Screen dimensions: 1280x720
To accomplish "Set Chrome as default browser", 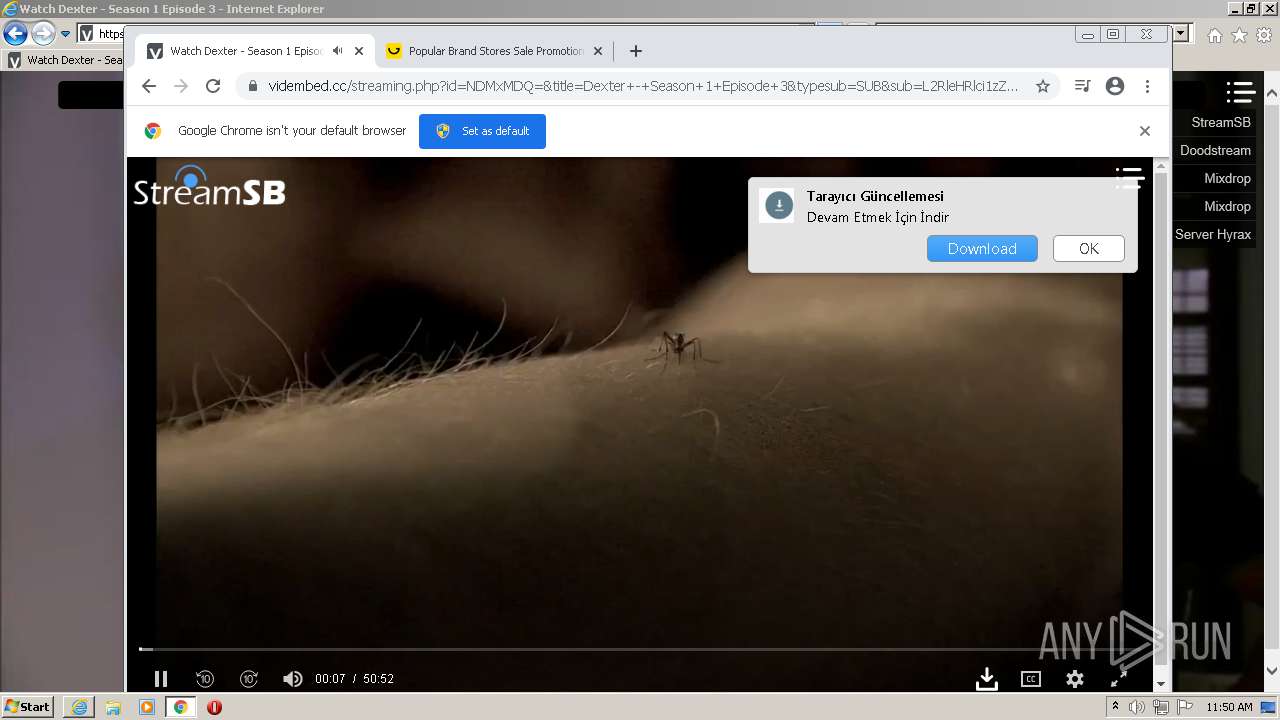I will [482, 131].
